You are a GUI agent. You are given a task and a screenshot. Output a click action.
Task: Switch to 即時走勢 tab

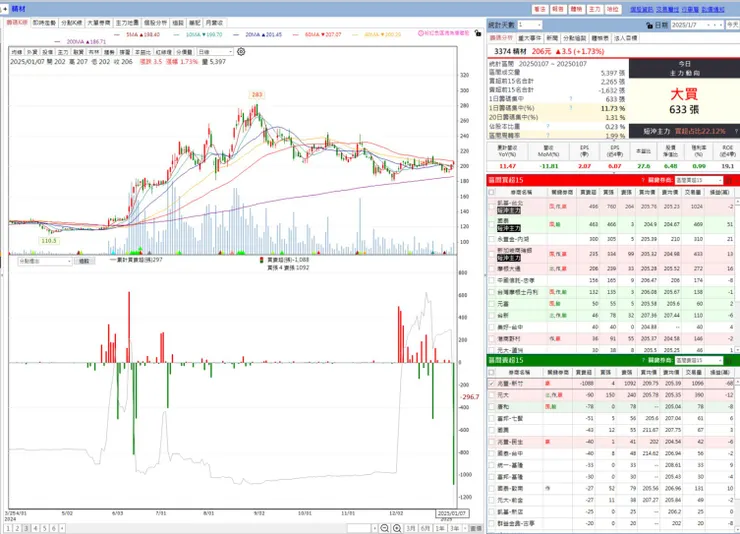point(44,23)
